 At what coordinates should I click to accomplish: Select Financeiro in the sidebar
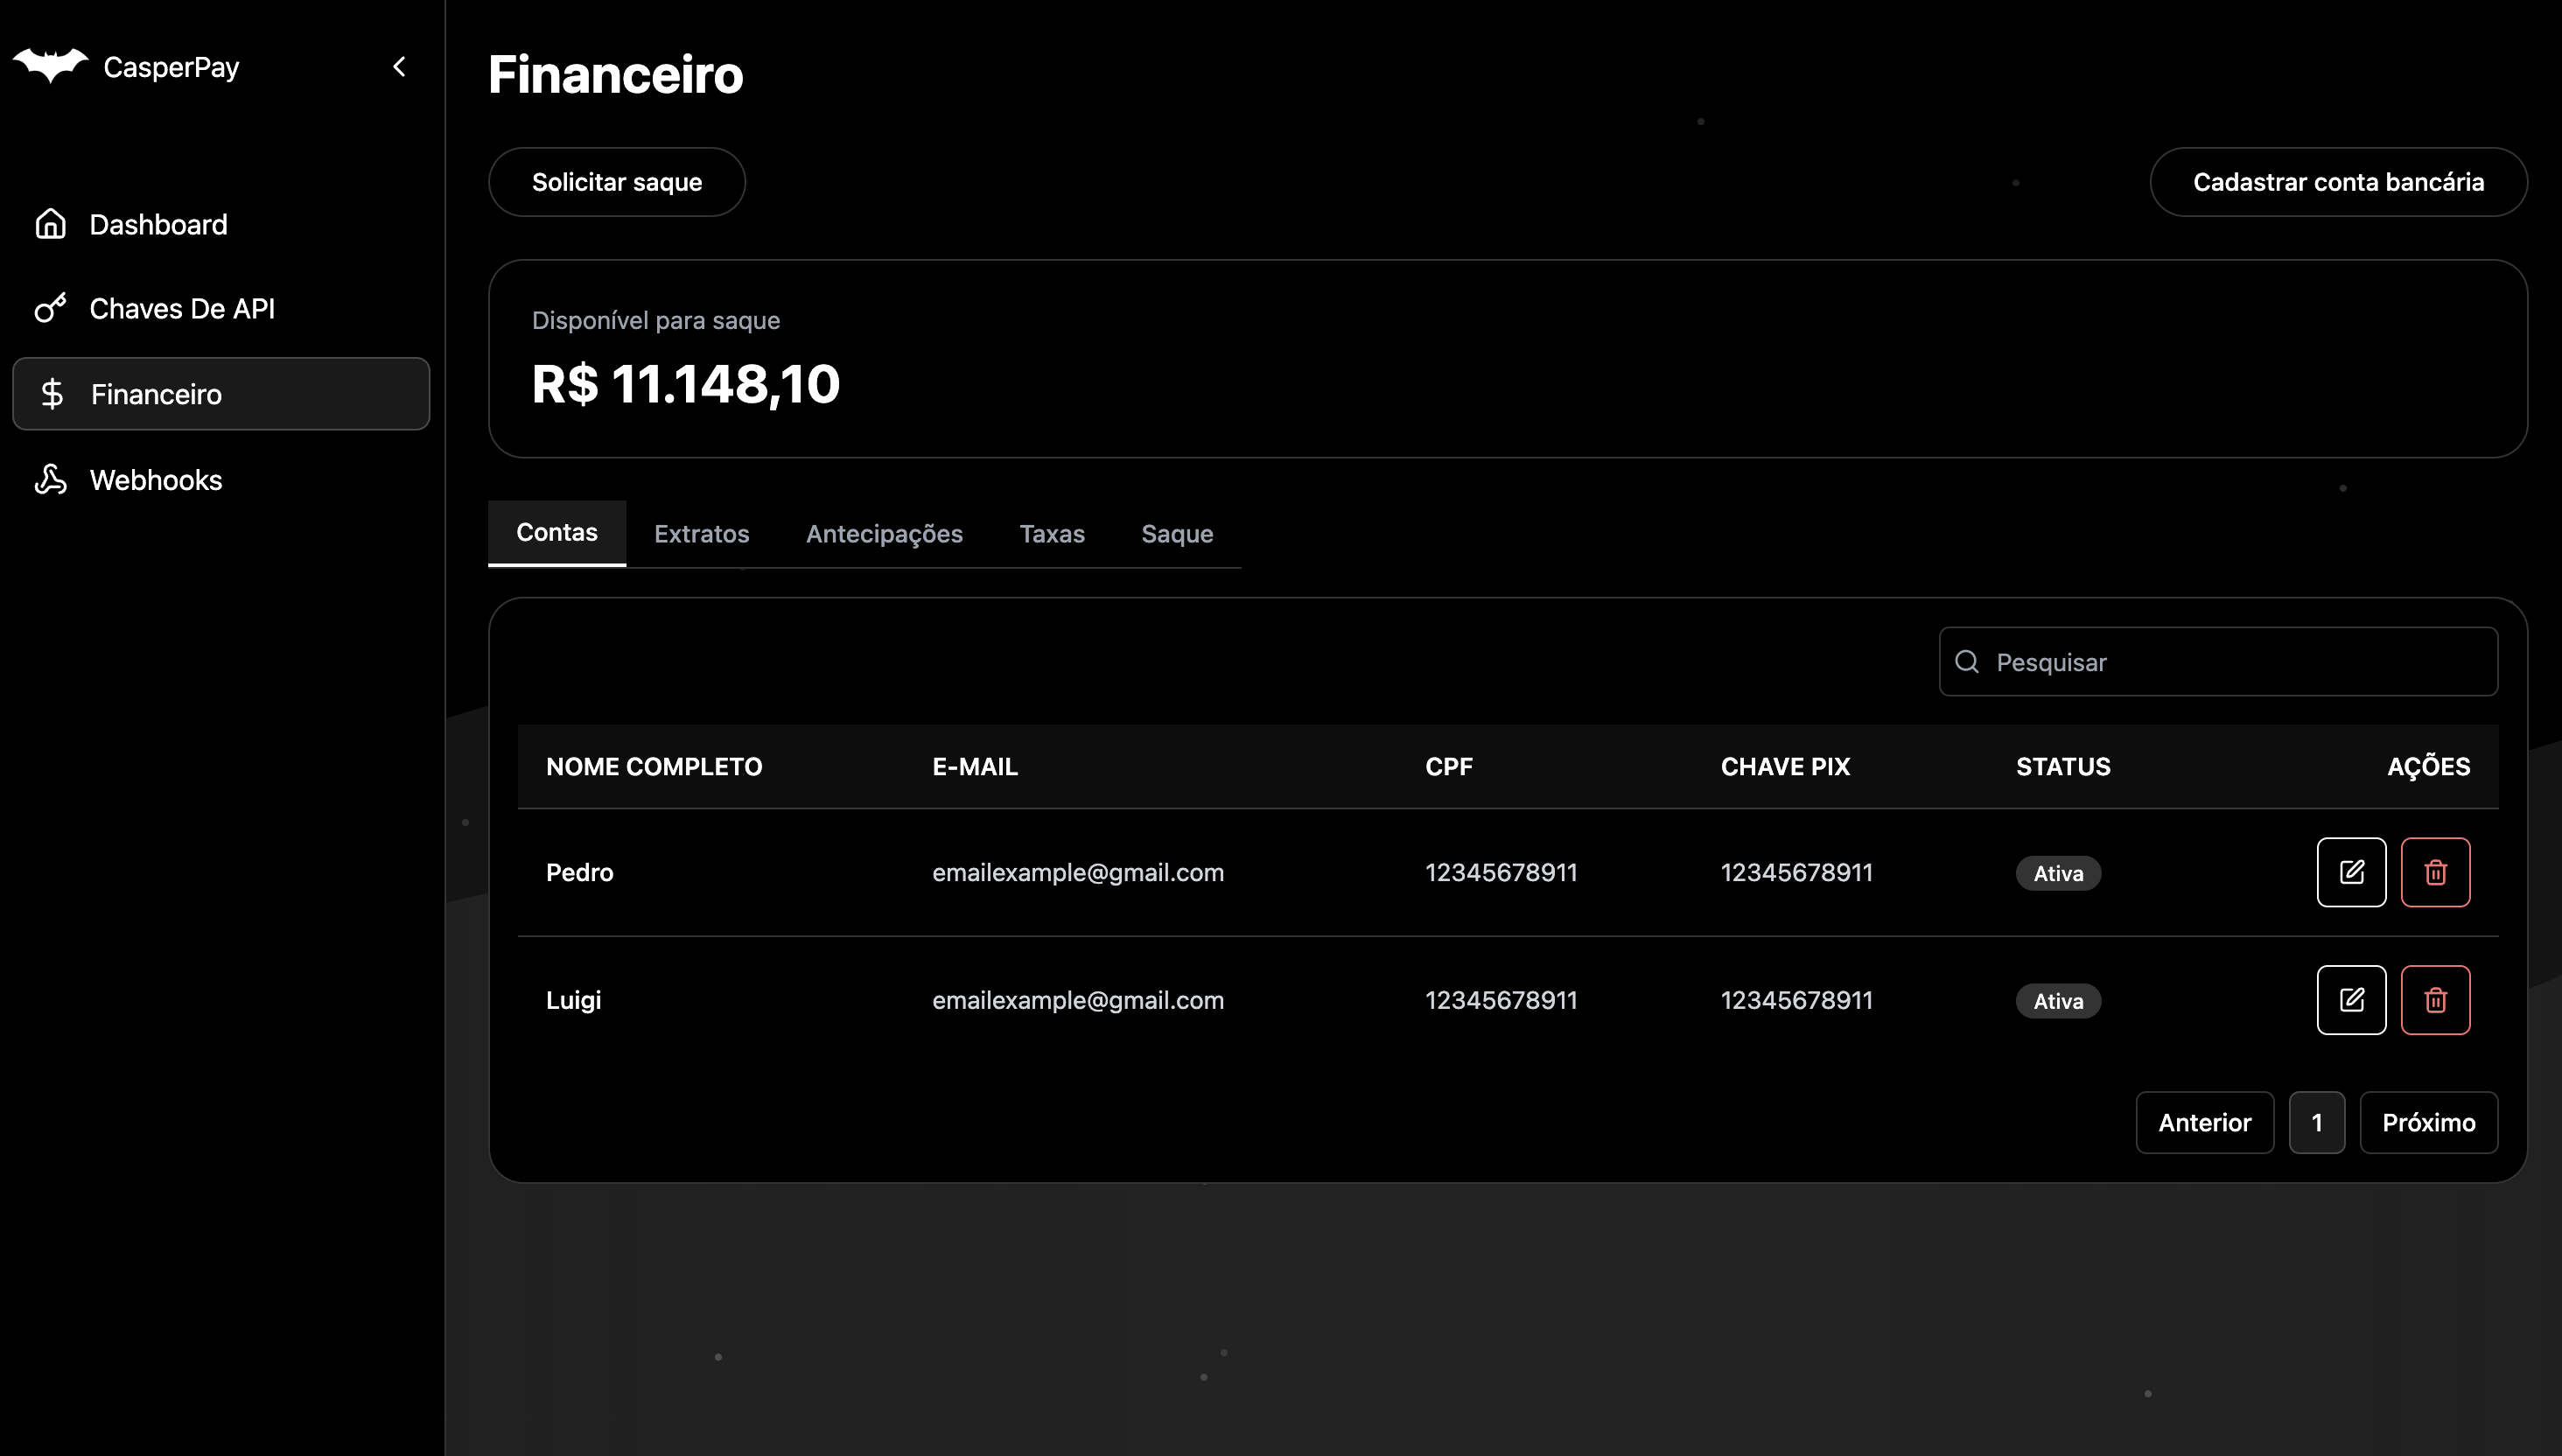[x=221, y=394]
